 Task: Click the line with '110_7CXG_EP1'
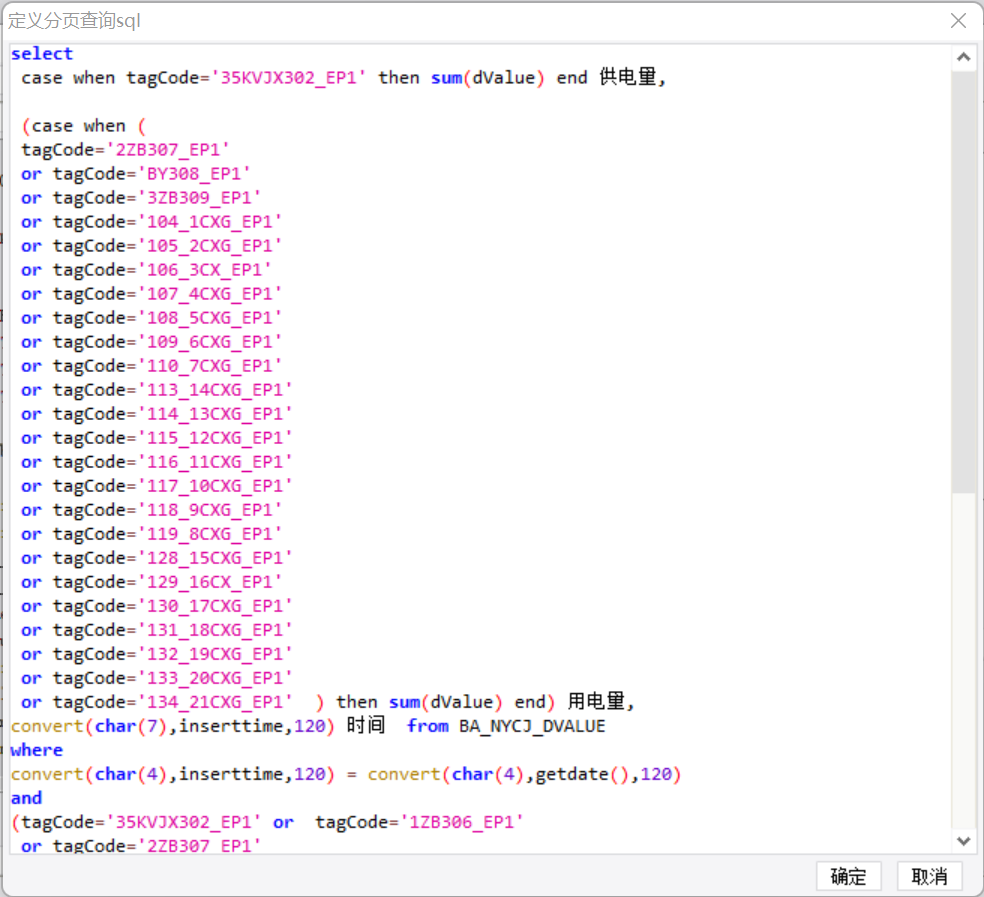[151, 366]
